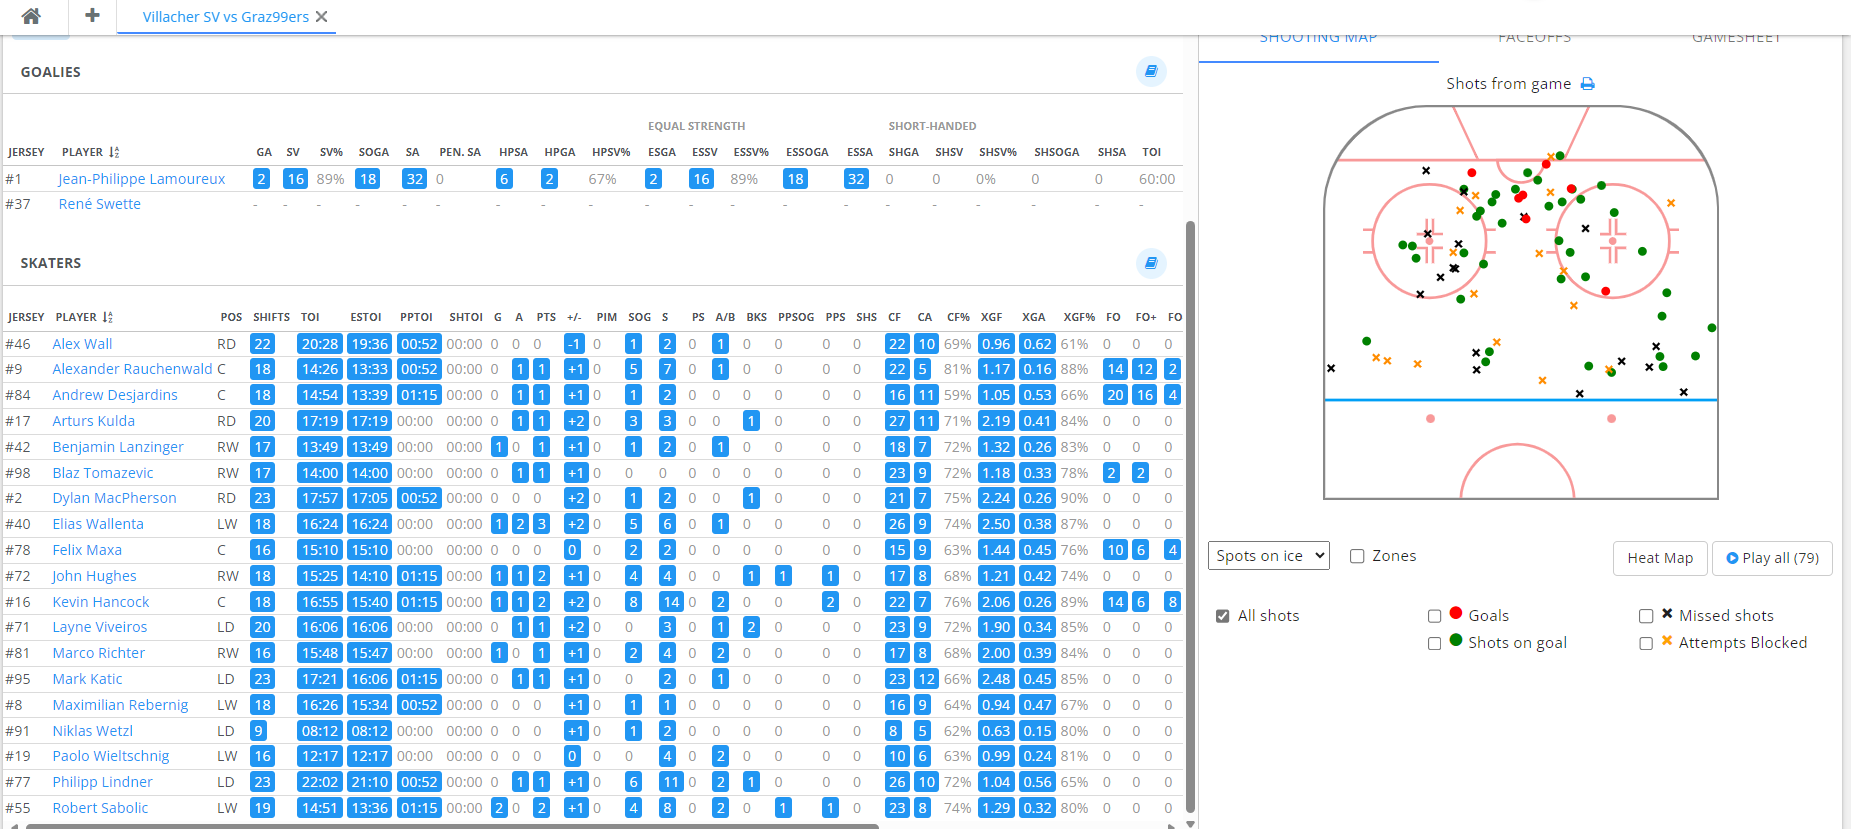This screenshot has height=829, width=1851.
Task: Sort goalies by Player column icon
Action: pyautogui.click(x=114, y=152)
